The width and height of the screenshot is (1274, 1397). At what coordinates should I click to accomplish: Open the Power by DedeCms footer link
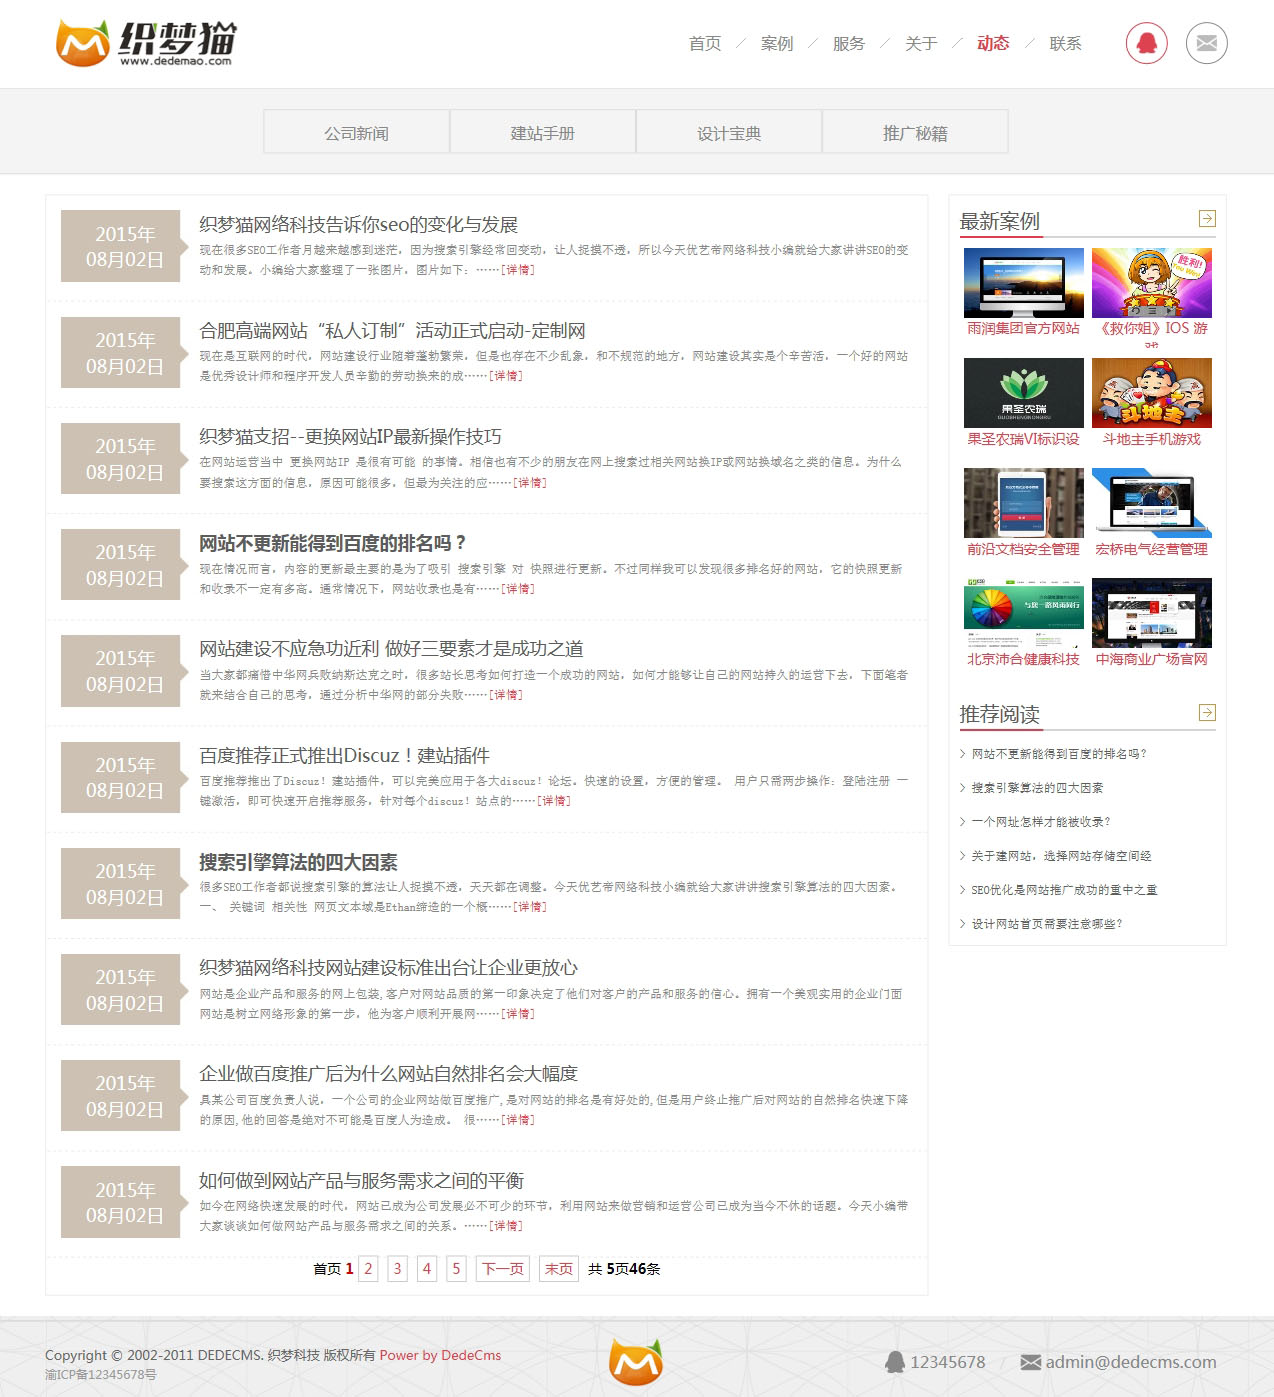click(440, 1355)
